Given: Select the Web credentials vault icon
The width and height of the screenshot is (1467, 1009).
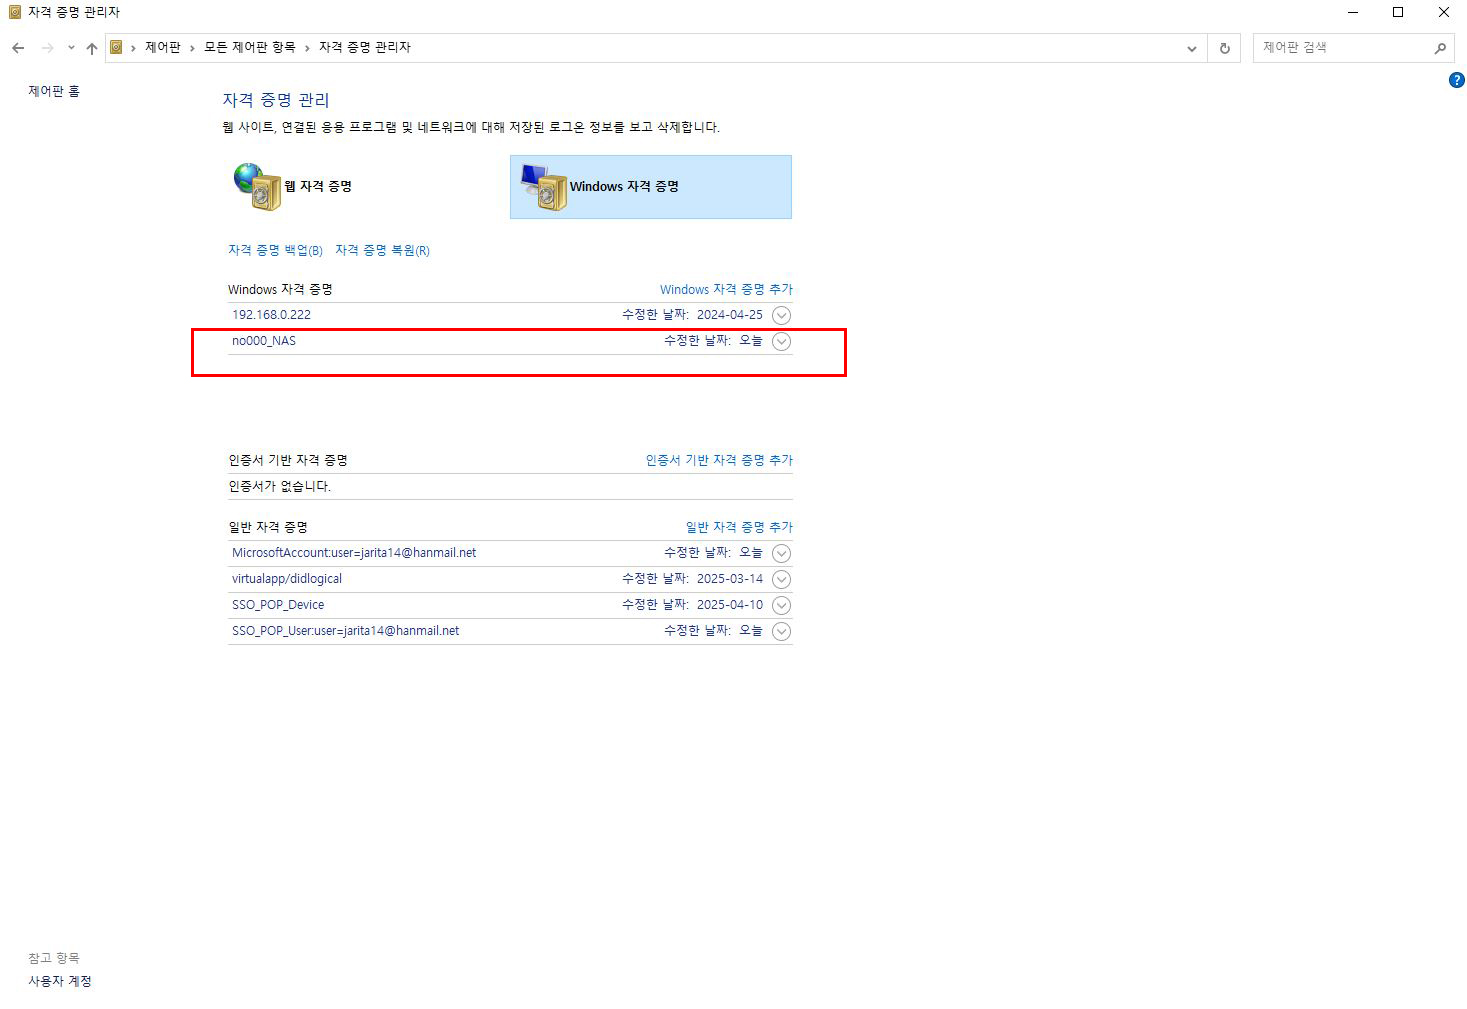Looking at the screenshot, I should pos(259,187).
